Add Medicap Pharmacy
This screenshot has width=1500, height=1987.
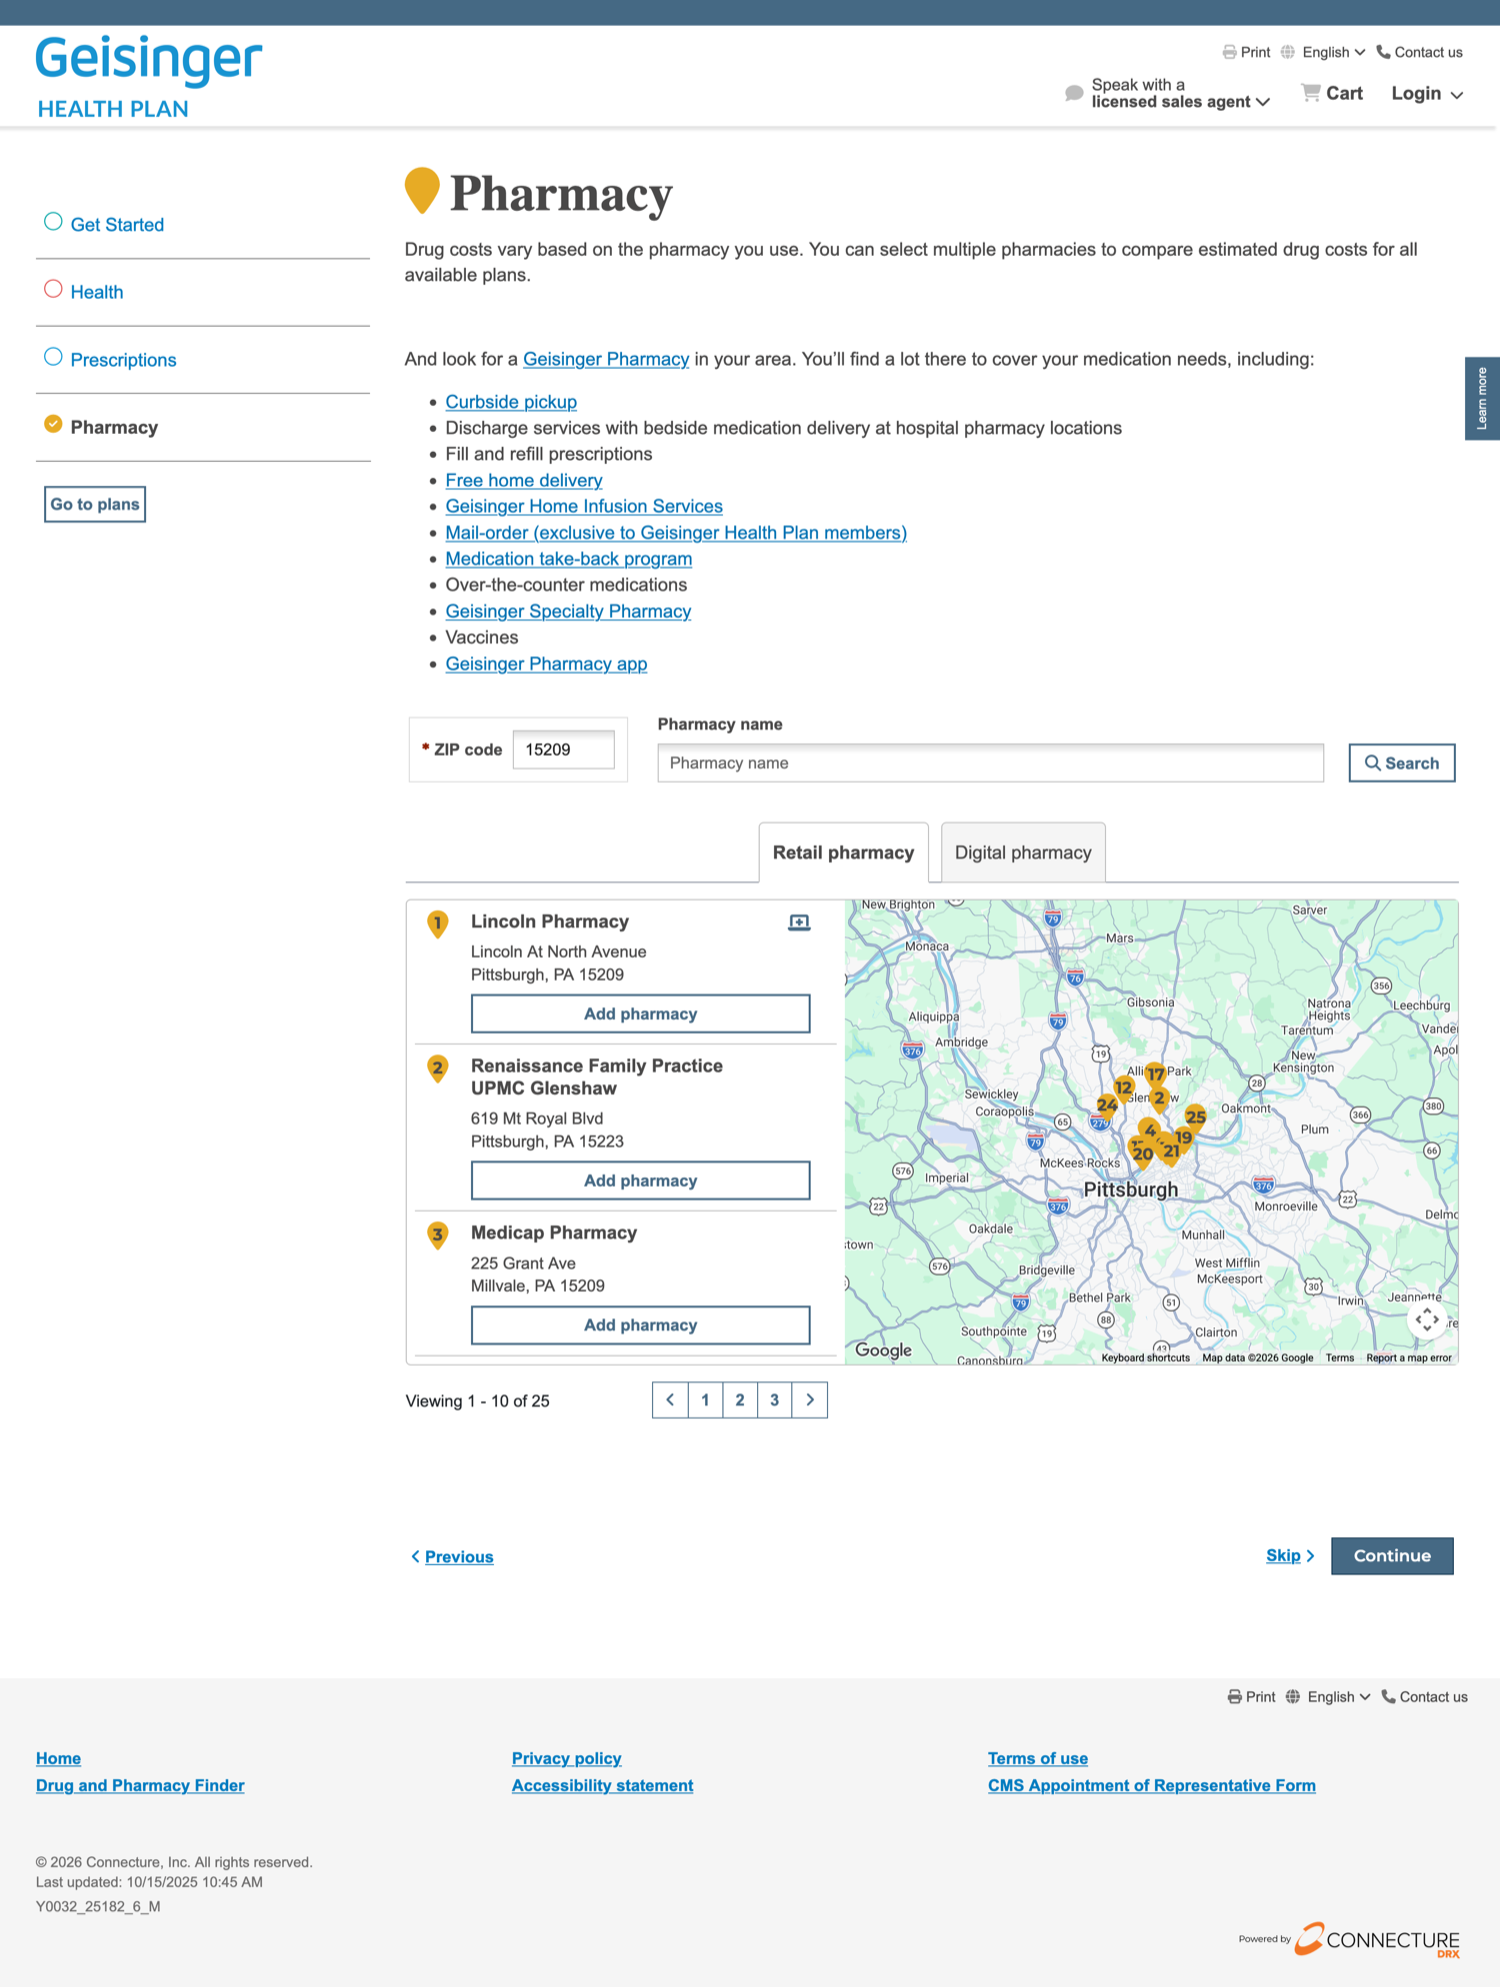point(640,1325)
